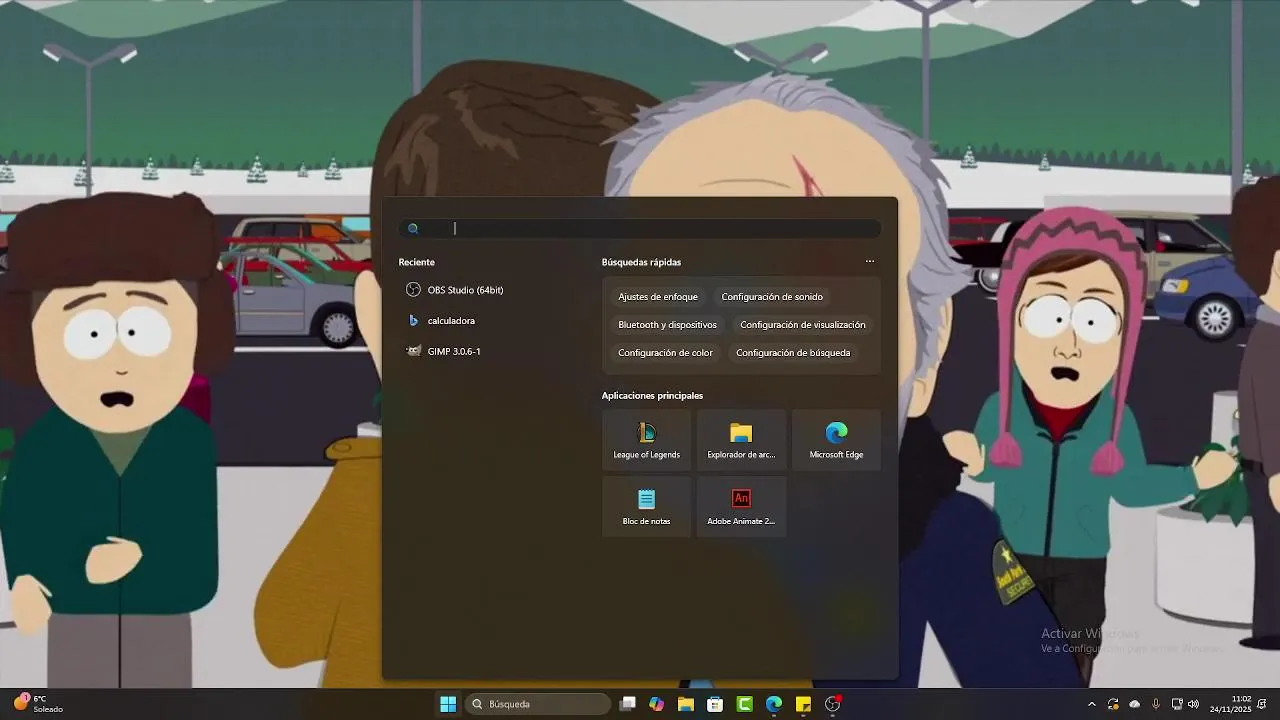
Task: Click the microphone tray icon
Action: (x=1156, y=704)
